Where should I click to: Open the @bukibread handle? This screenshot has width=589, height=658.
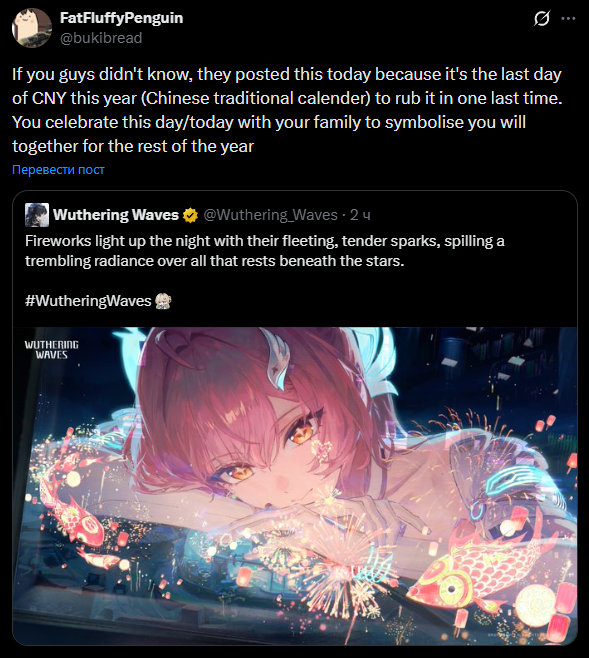pos(101,38)
